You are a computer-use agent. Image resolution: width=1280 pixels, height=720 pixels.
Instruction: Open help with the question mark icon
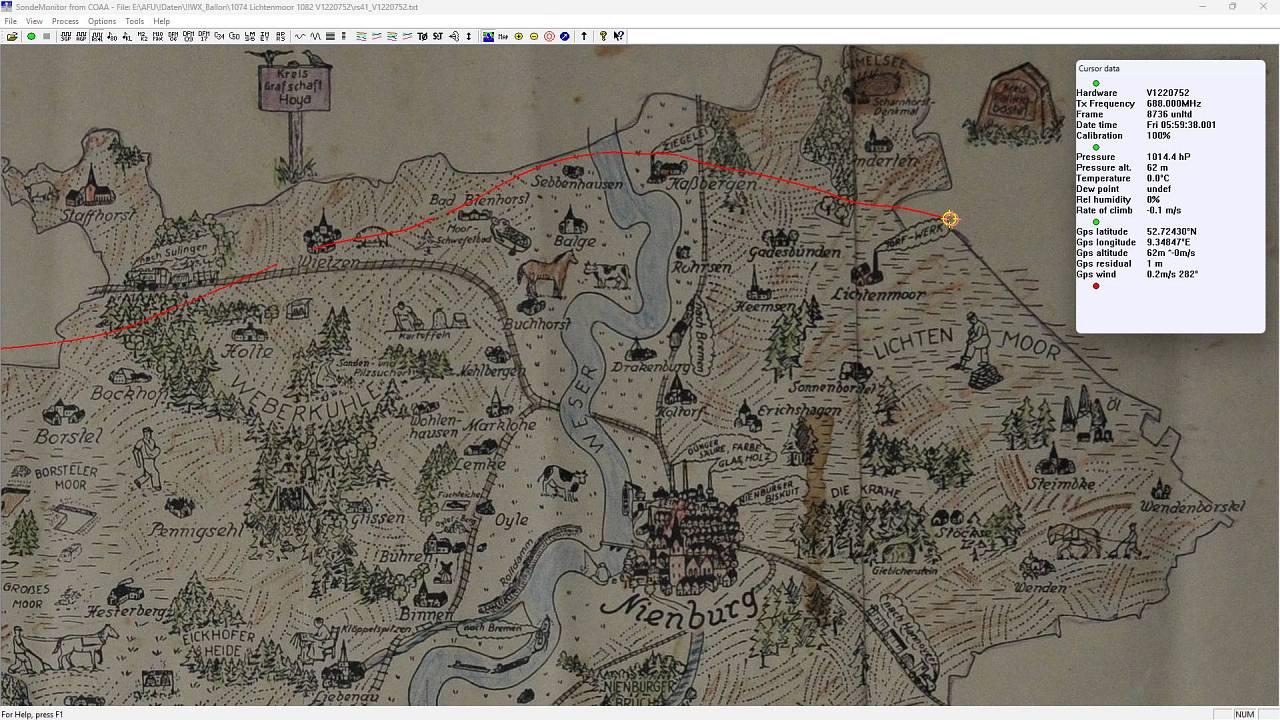pos(603,36)
